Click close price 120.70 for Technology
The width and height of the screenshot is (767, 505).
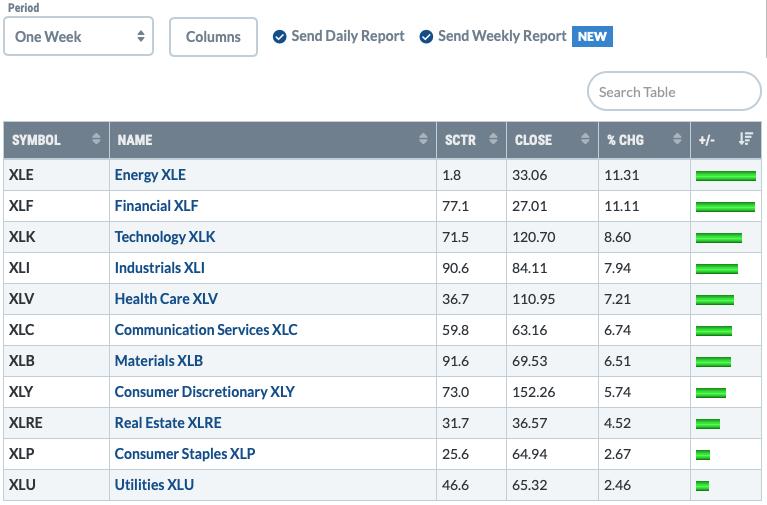point(534,237)
